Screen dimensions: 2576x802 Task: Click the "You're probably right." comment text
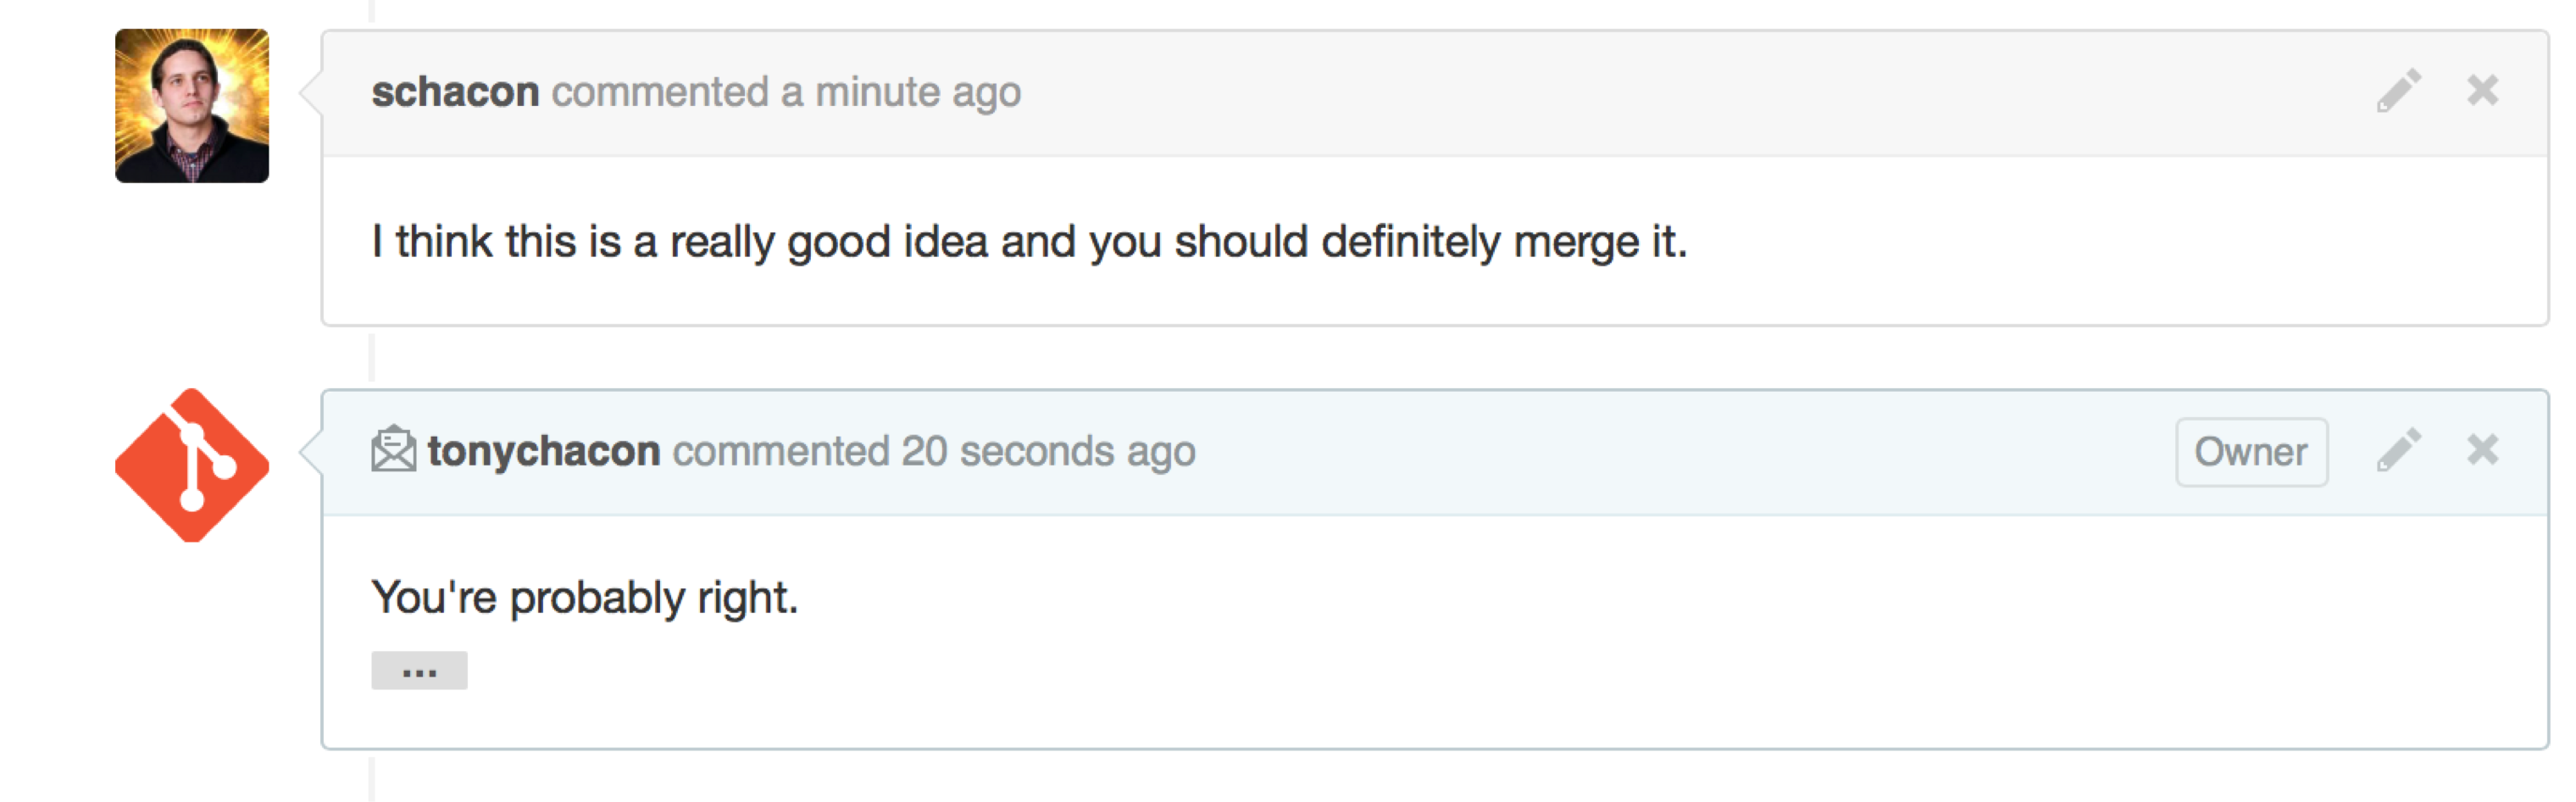[584, 598]
